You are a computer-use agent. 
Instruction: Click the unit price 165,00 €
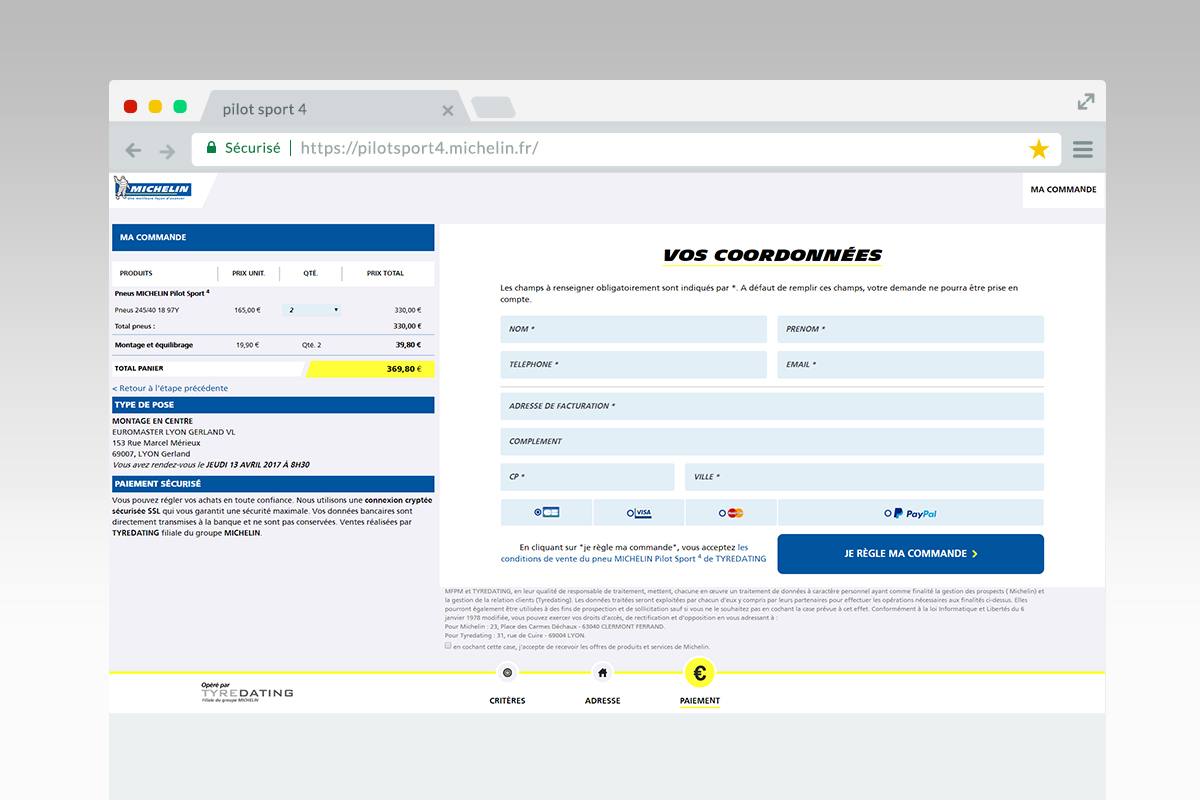247,310
